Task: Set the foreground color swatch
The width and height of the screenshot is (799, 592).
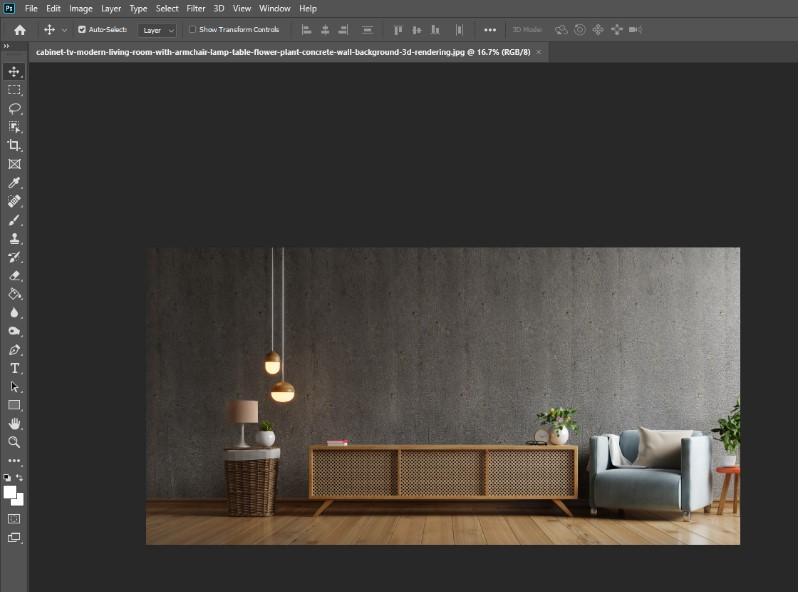Action: [10, 492]
